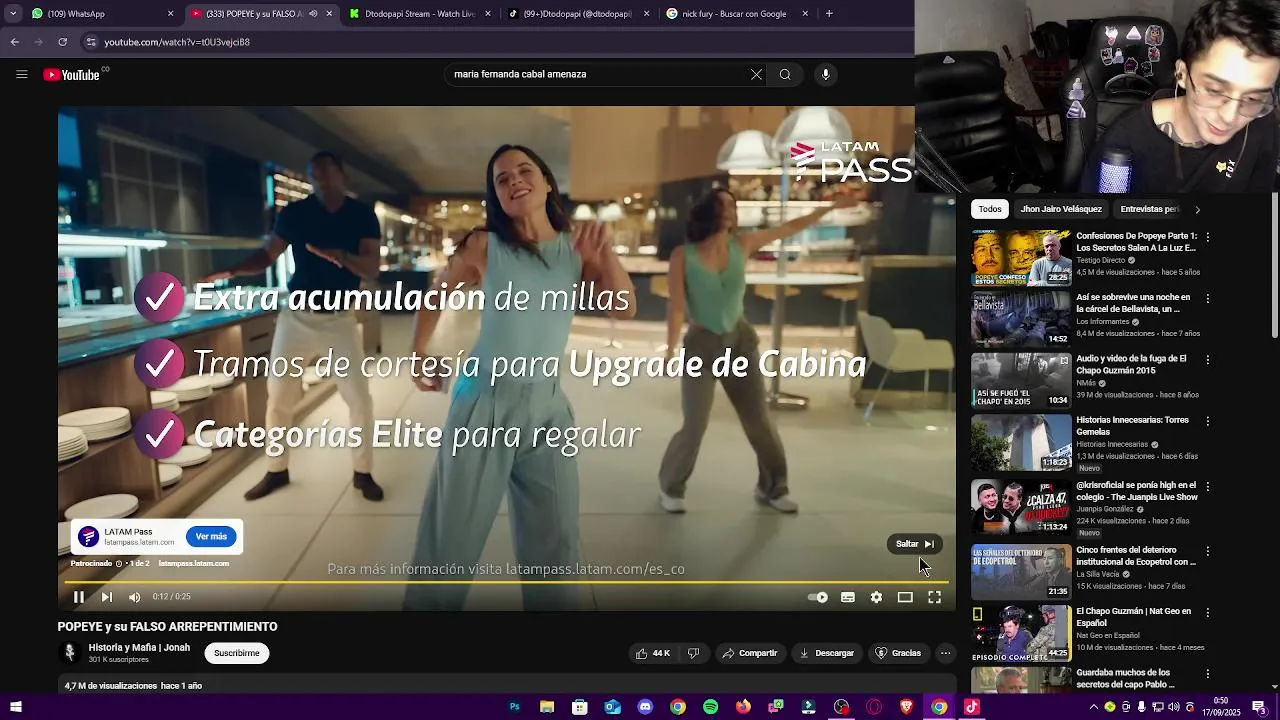Toggle the autoplay switch in the player
The image size is (1280, 720).
(x=818, y=597)
